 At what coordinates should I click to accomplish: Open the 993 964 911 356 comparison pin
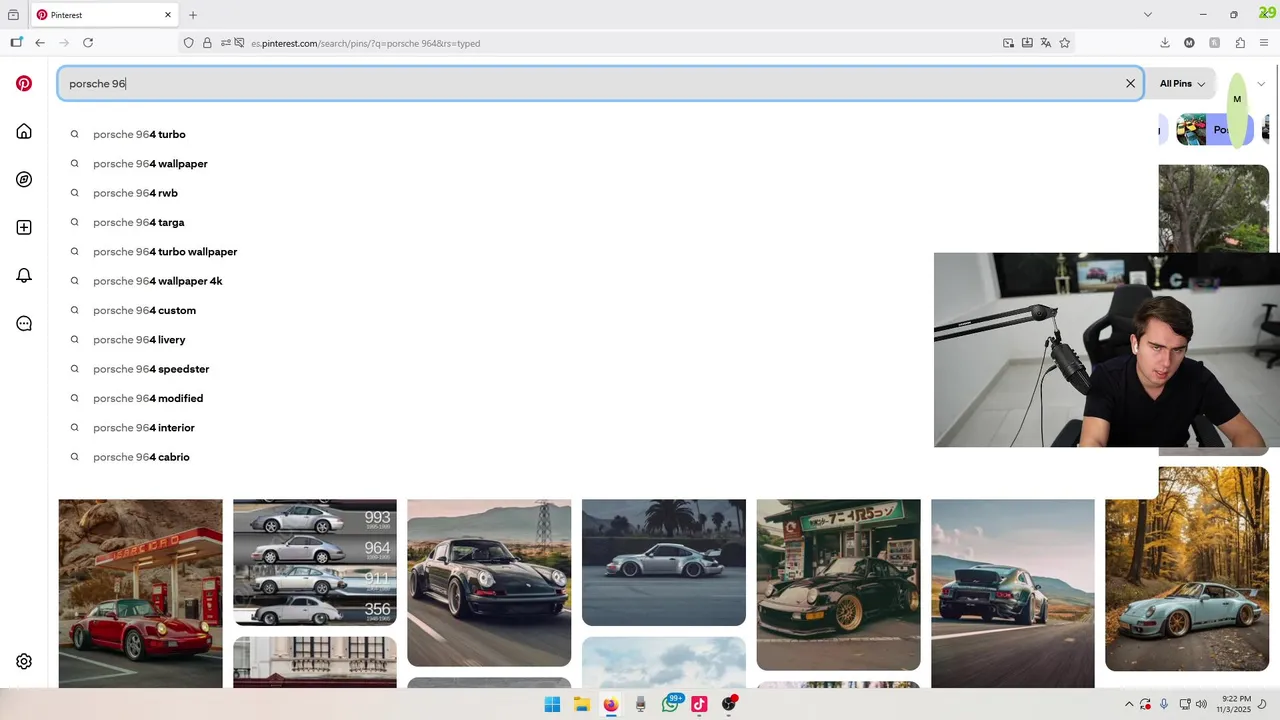pos(314,562)
